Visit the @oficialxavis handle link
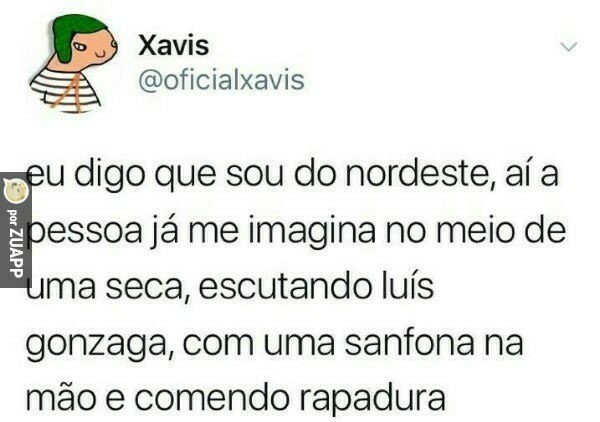This screenshot has width=600, height=422. (221, 80)
